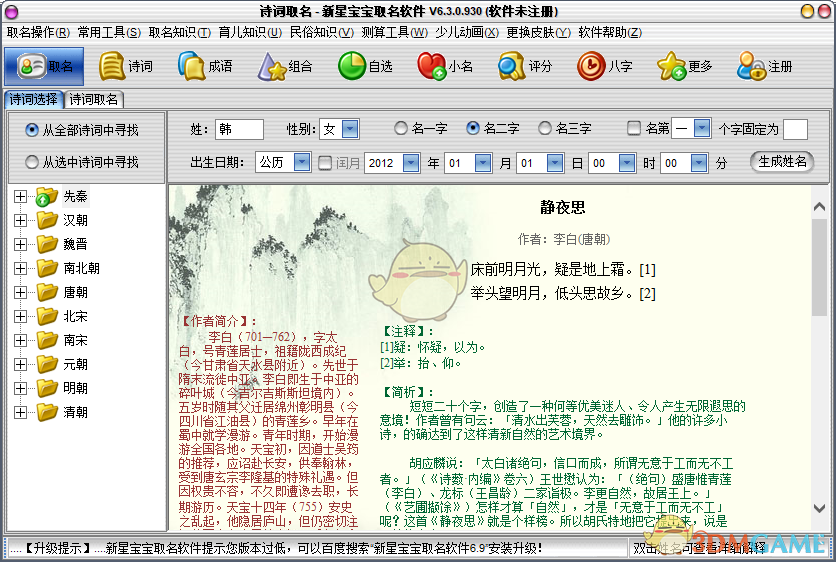The height and width of the screenshot is (562, 836).
Task: Open the day dropdown before 日
Action: (555, 163)
